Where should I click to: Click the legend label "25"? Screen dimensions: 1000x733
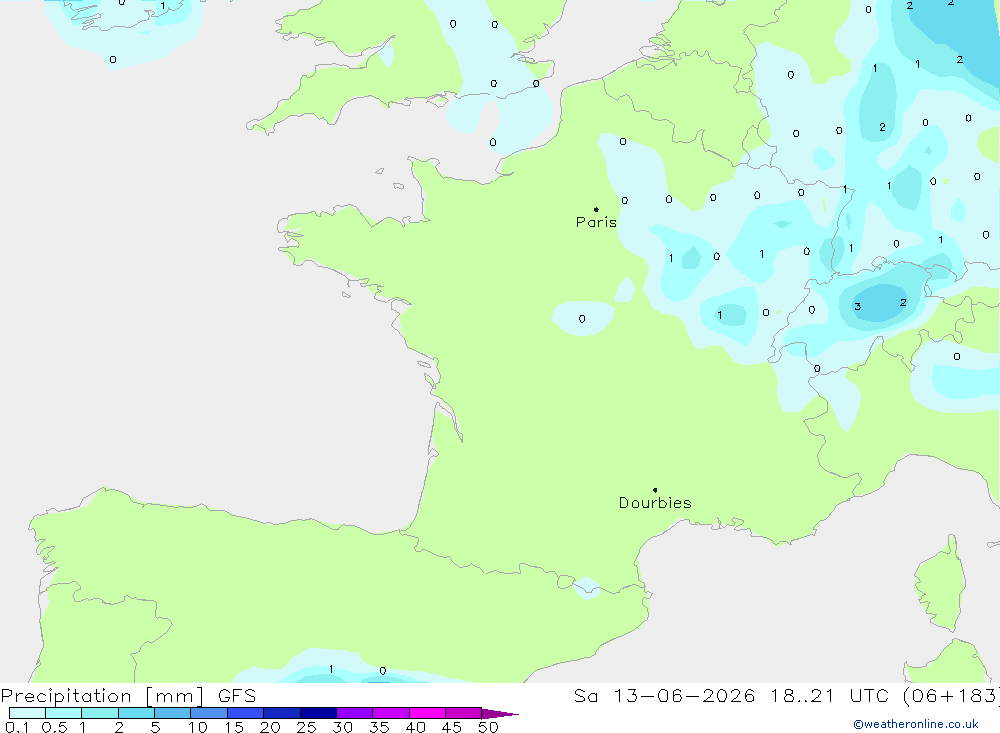click(x=306, y=727)
